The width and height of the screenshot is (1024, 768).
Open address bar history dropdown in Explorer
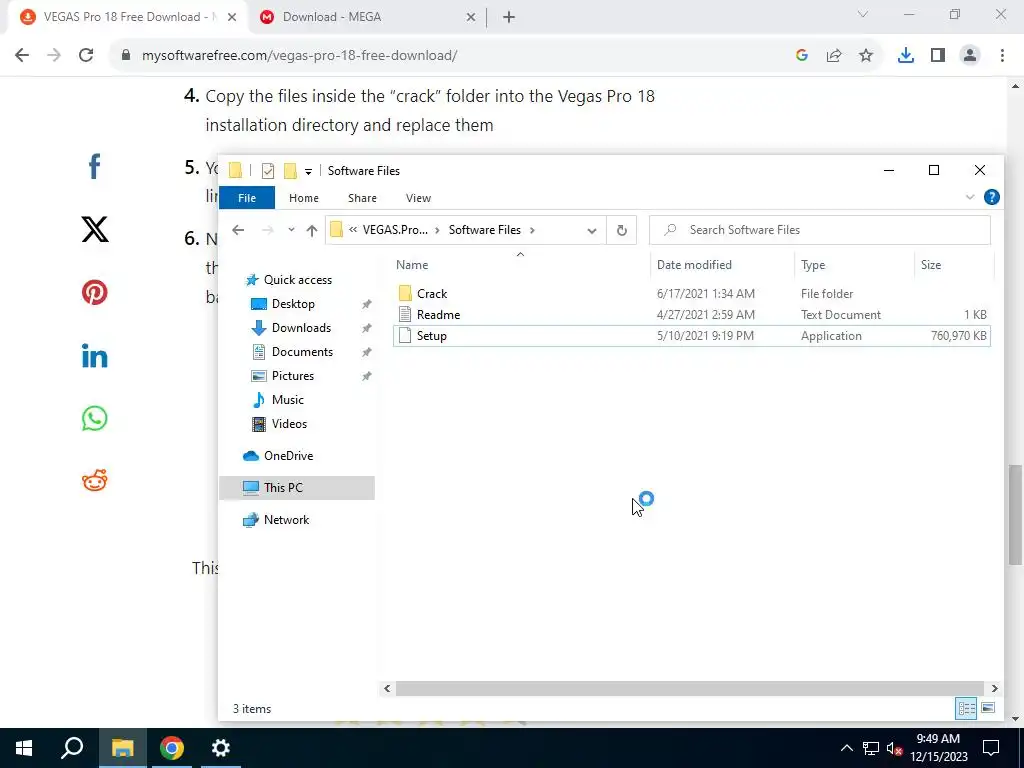592,230
